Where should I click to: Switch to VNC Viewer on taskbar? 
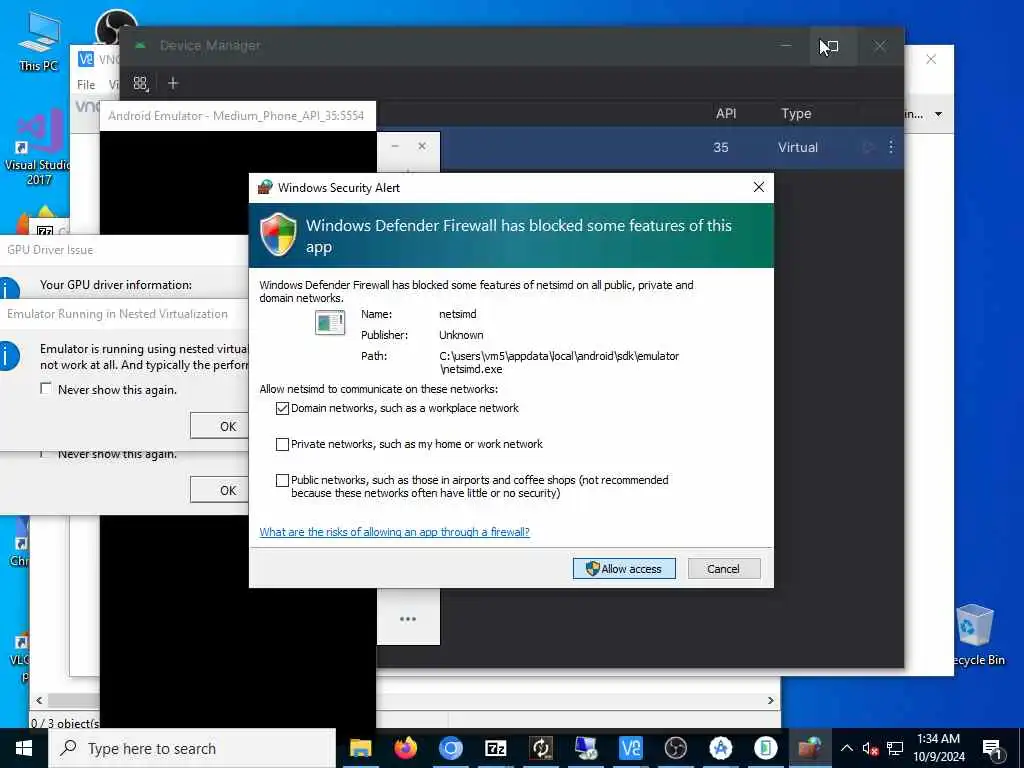click(x=631, y=748)
